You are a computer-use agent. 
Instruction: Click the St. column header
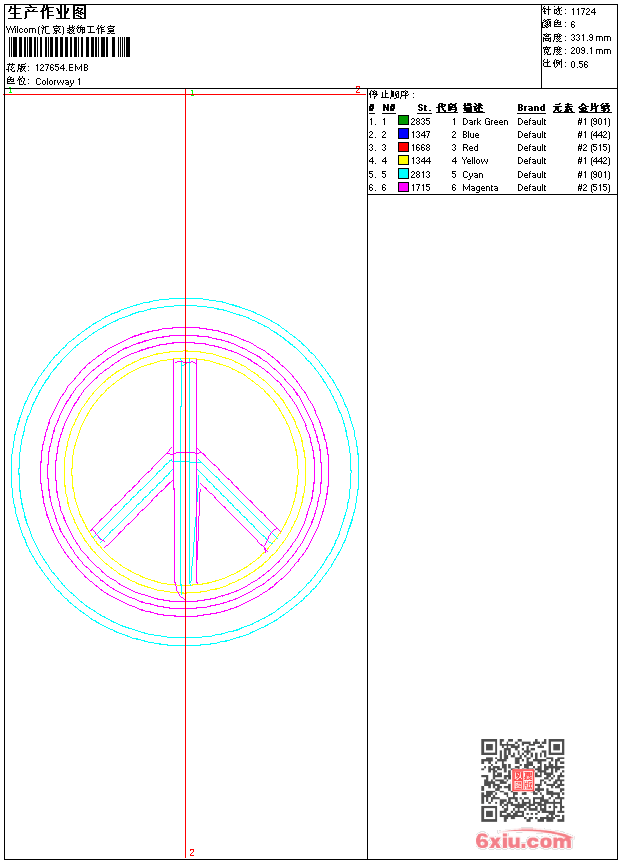[x=424, y=108]
